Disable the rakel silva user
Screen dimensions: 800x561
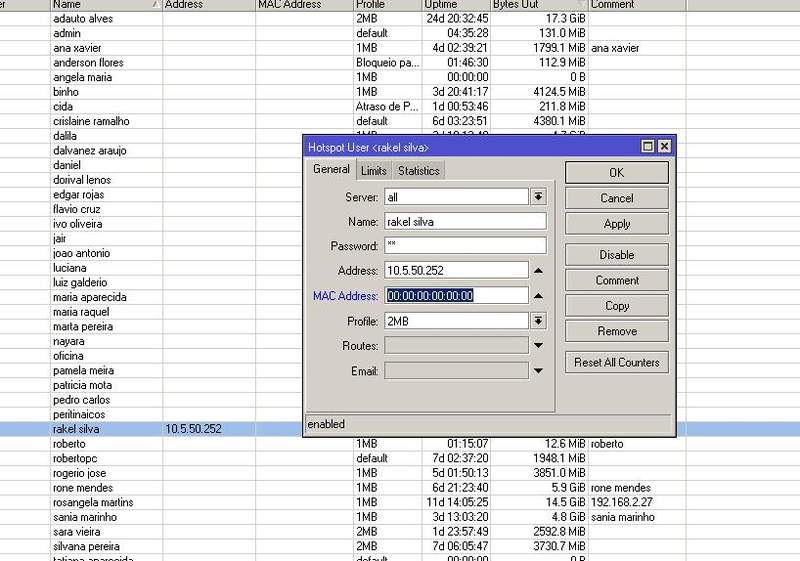tap(616, 254)
